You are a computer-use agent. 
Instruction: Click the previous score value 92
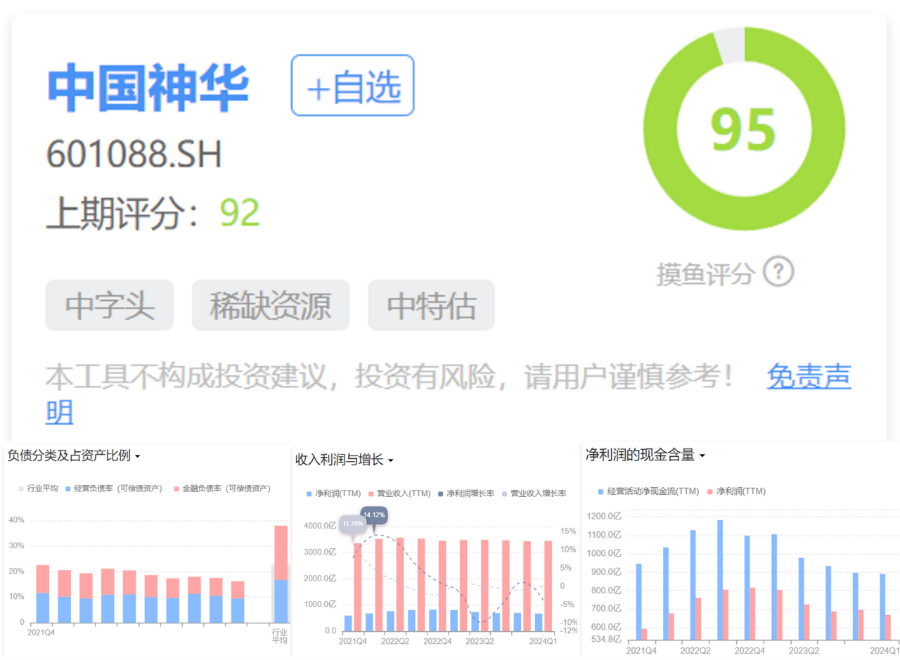coord(240,213)
